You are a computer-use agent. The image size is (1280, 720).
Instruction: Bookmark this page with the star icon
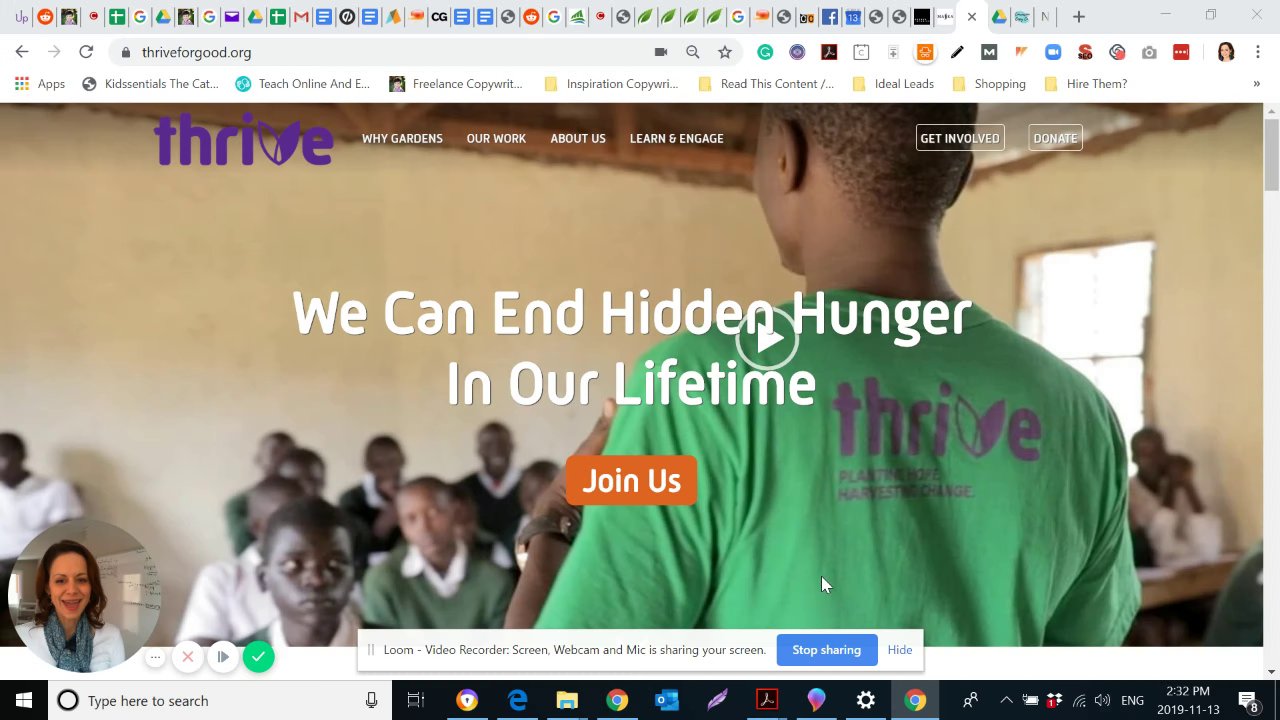point(725,52)
